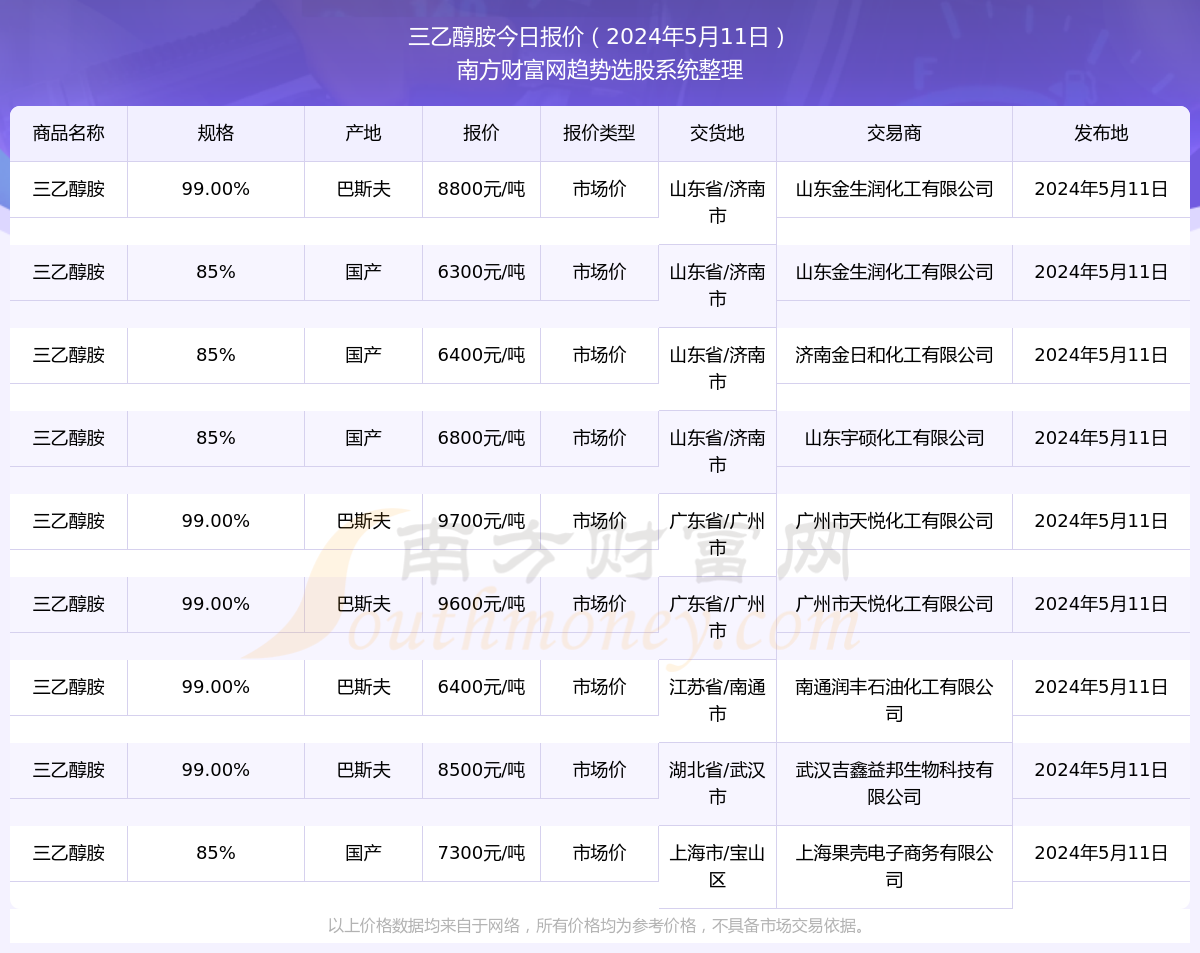1200x953 pixels.
Task: Click 99.00% spec in the 8800元 row
Action: click(x=216, y=188)
